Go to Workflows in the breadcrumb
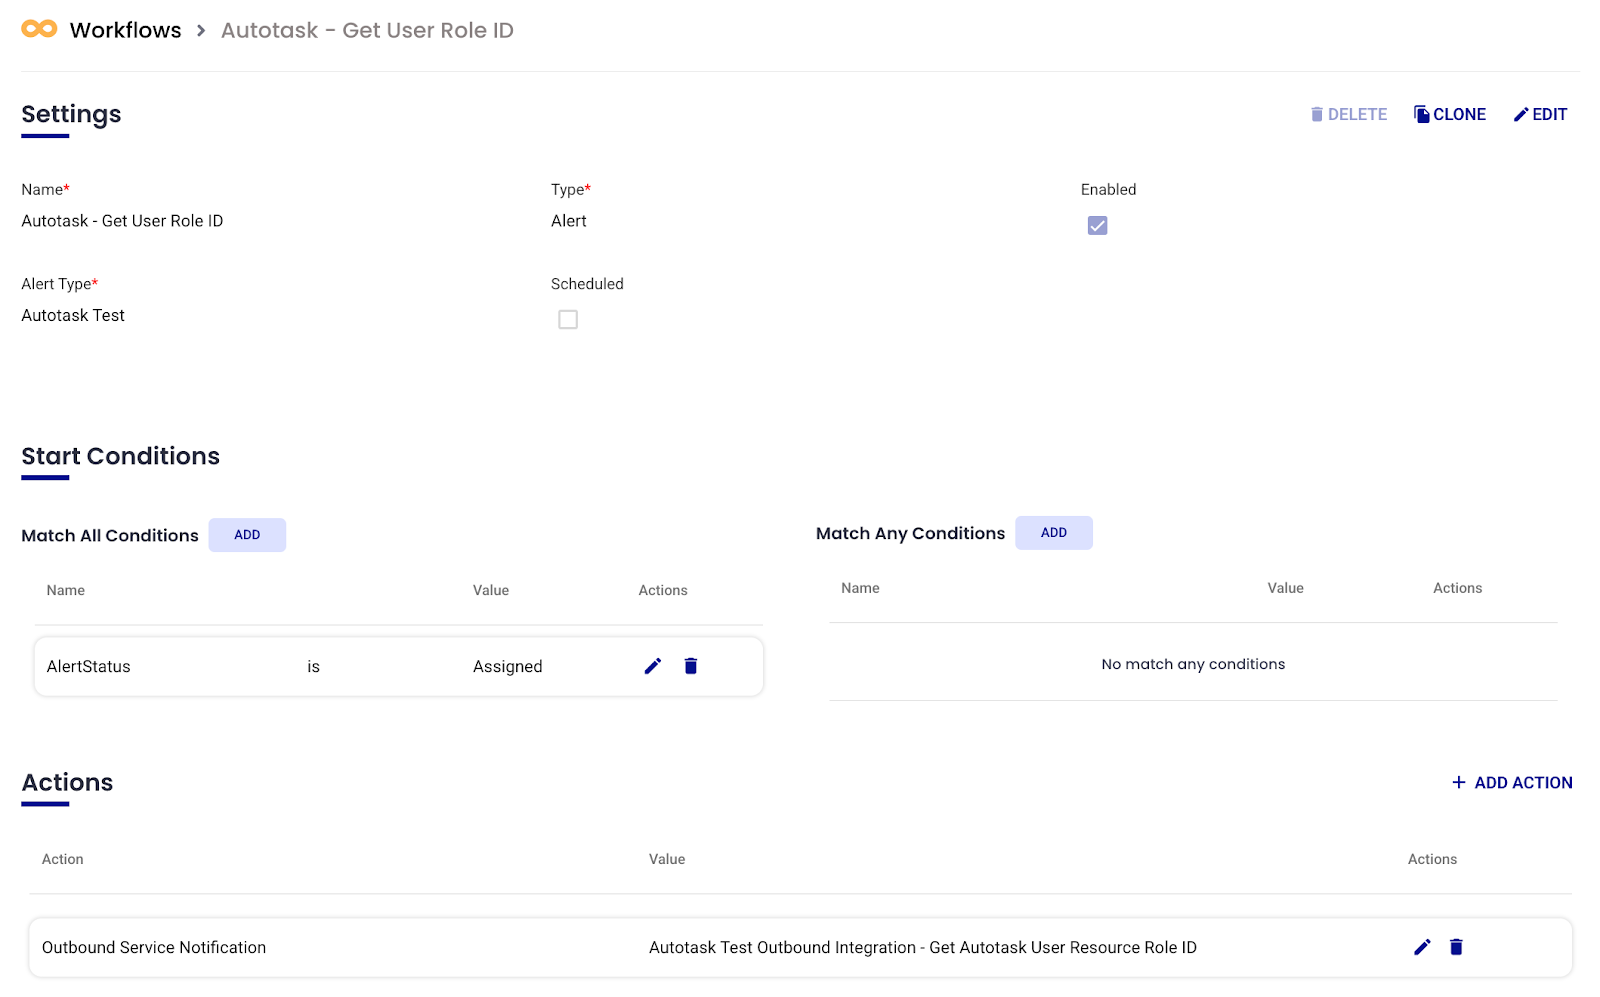The width and height of the screenshot is (1600, 997). (x=126, y=31)
